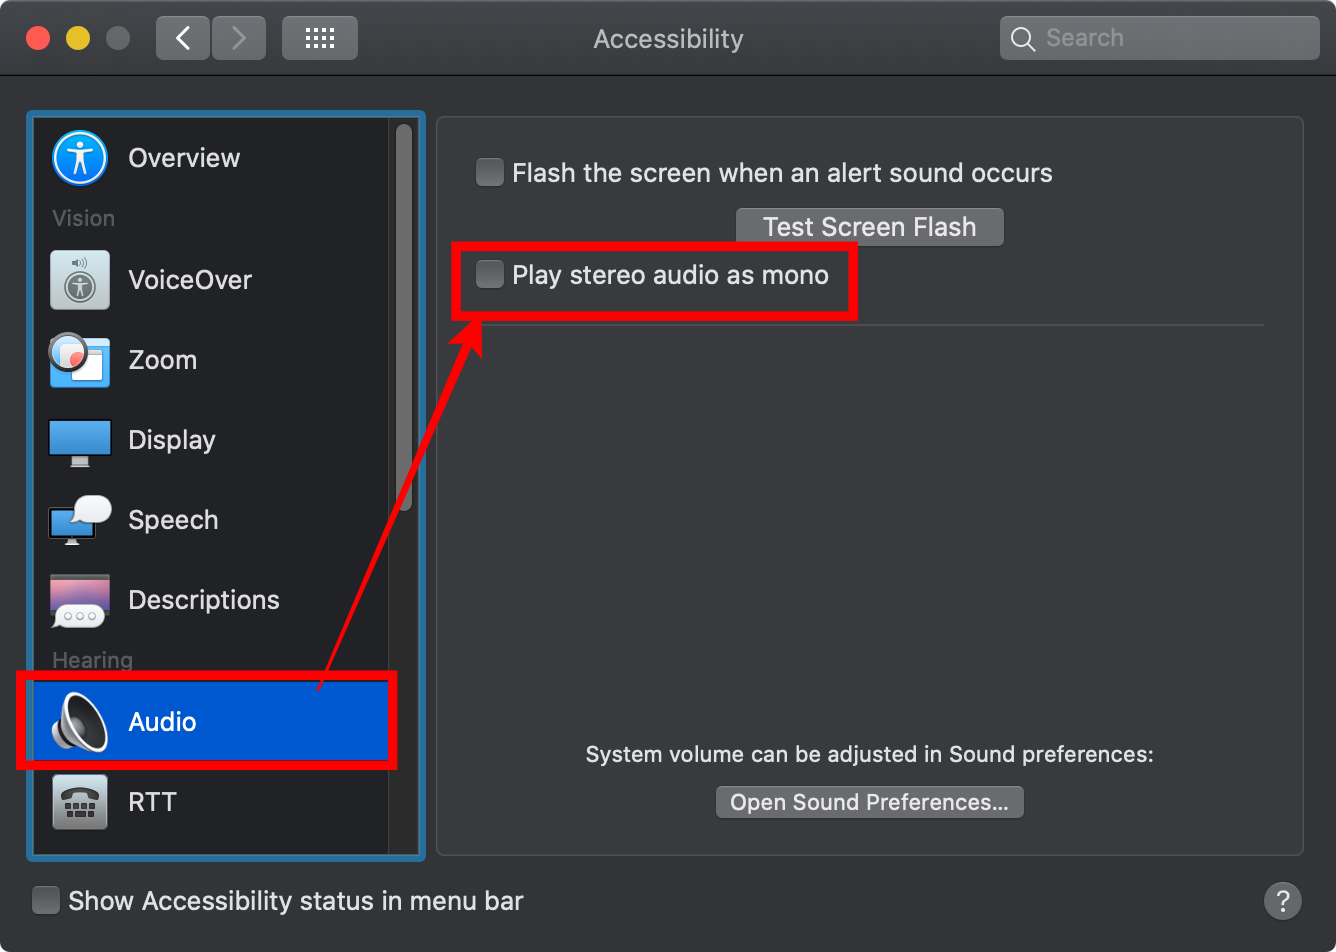Select the Zoom magnifier icon
This screenshot has width=1336, height=952.
click(79, 360)
